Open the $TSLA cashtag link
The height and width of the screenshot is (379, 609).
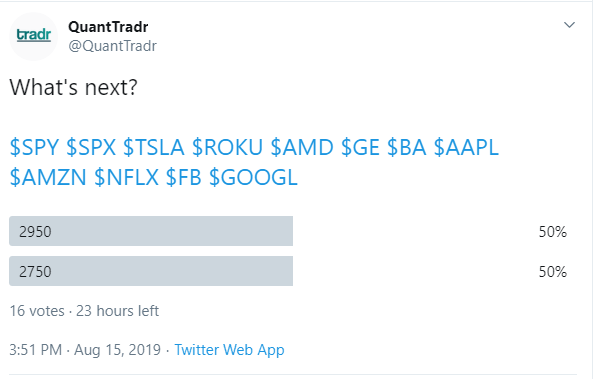pyautogui.click(x=153, y=148)
